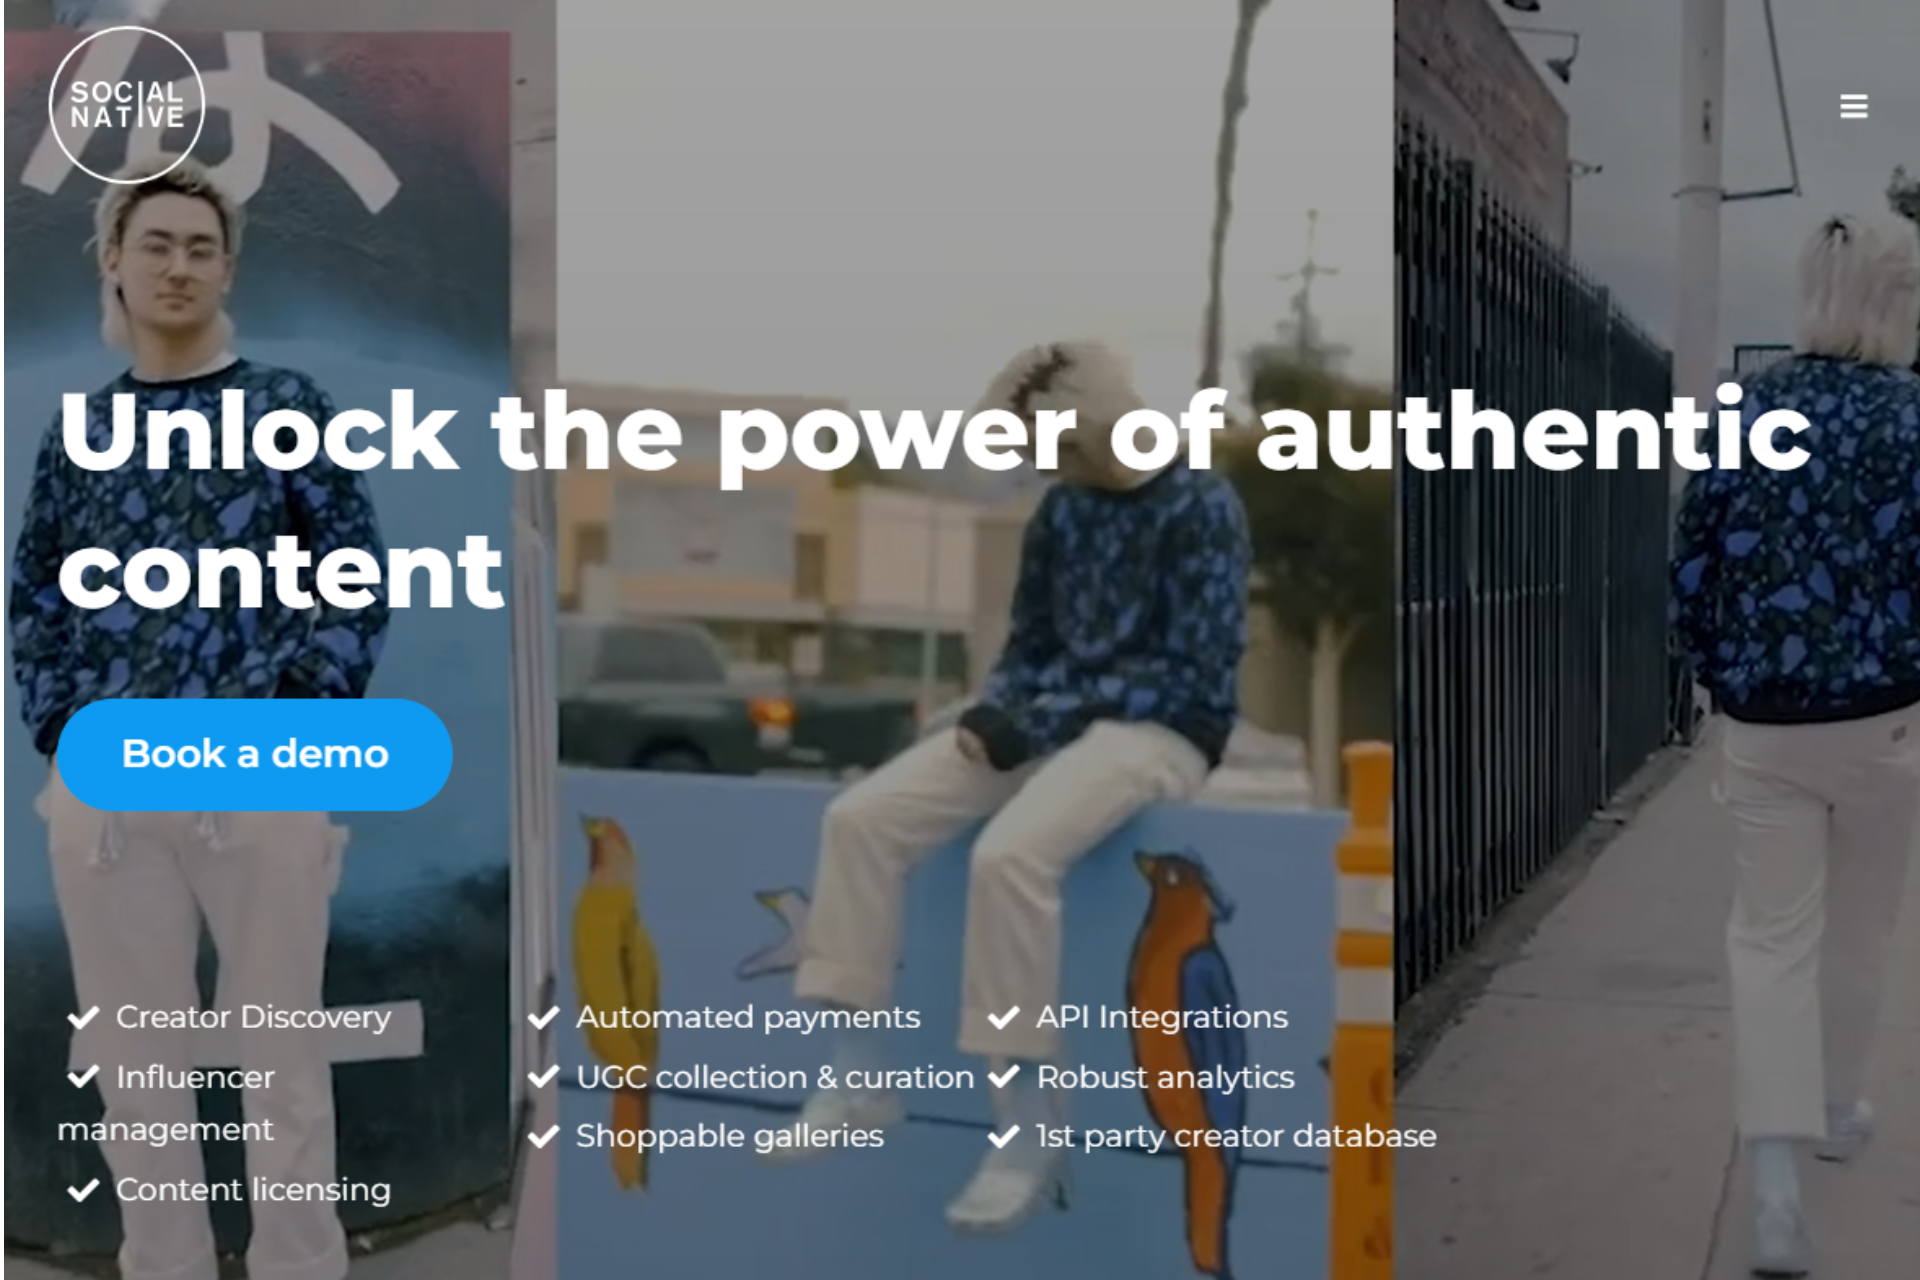Select the Automated payments feature text
Image resolution: width=1920 pixels, height=1280 pixels.
point(748,1018)
